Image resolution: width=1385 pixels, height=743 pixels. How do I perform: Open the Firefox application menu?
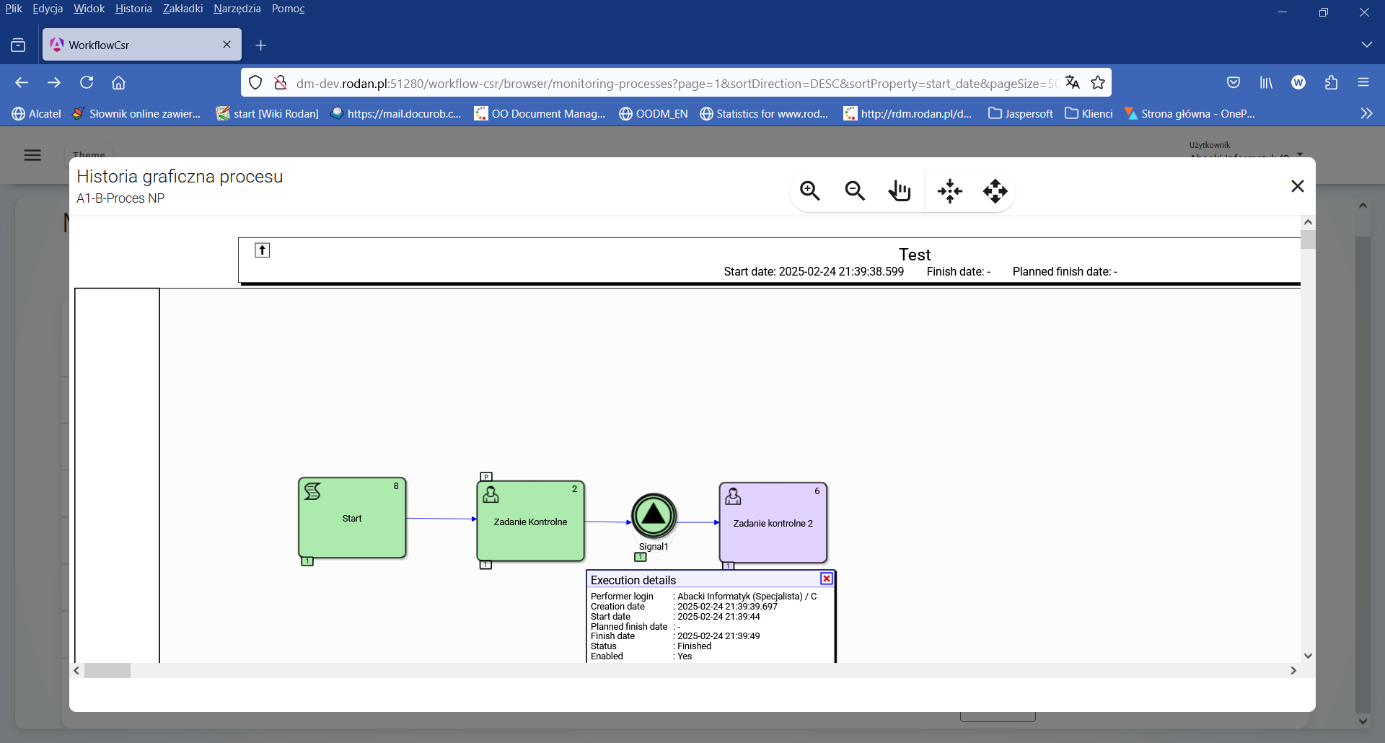point(1363,83)
